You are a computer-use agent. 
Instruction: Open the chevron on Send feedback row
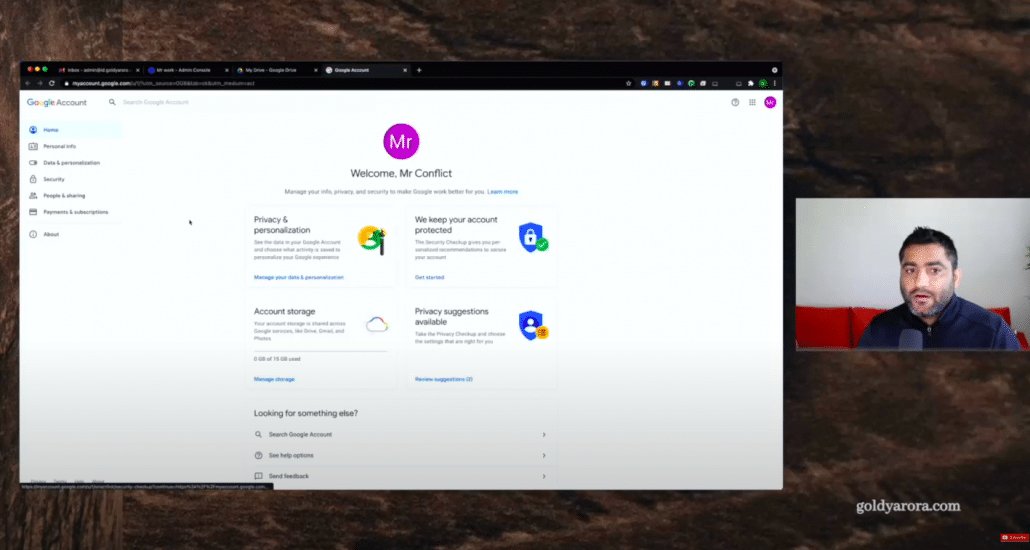point(544,476)
